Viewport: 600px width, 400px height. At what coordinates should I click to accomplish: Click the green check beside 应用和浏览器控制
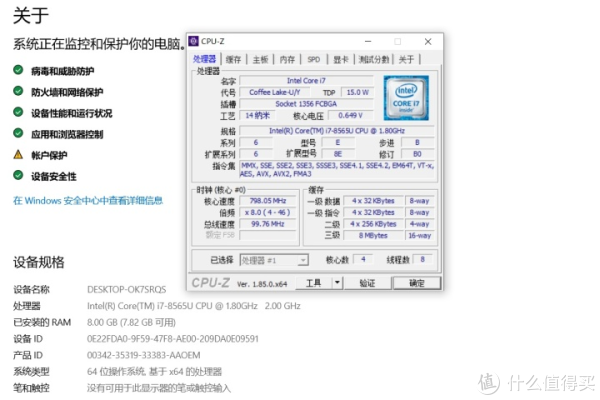coord(18,133)
